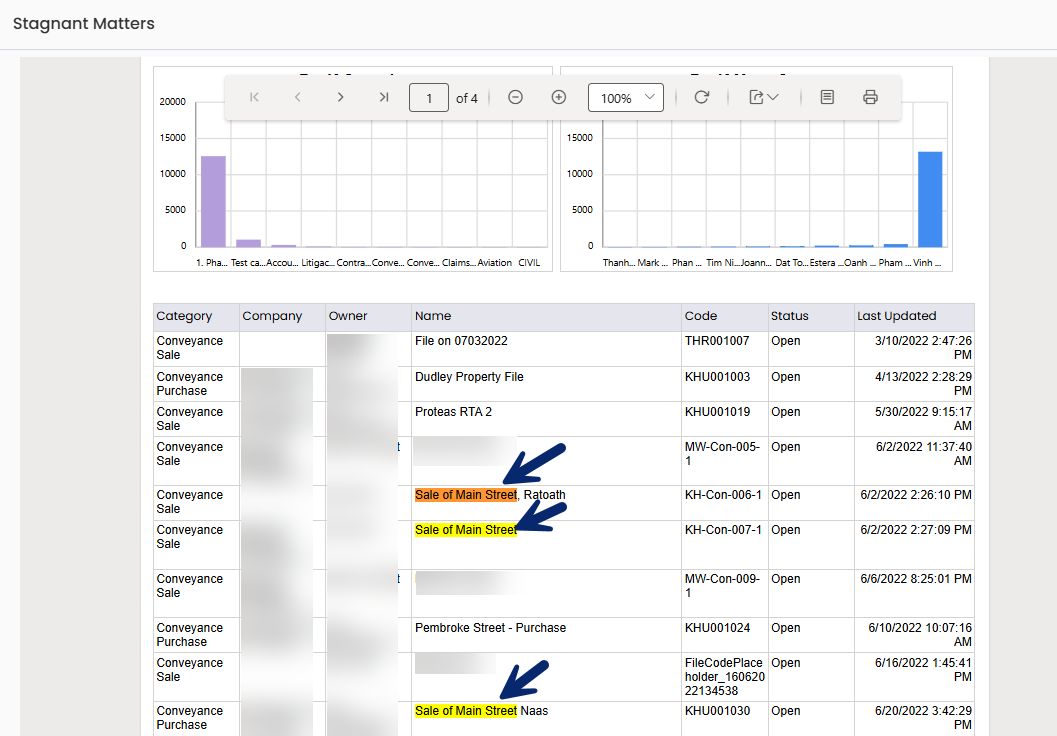The width and height of the screenshot is (1057, 736).
Task: Select the 'Dudley Property File' matter name
Action: coord(469,377)
